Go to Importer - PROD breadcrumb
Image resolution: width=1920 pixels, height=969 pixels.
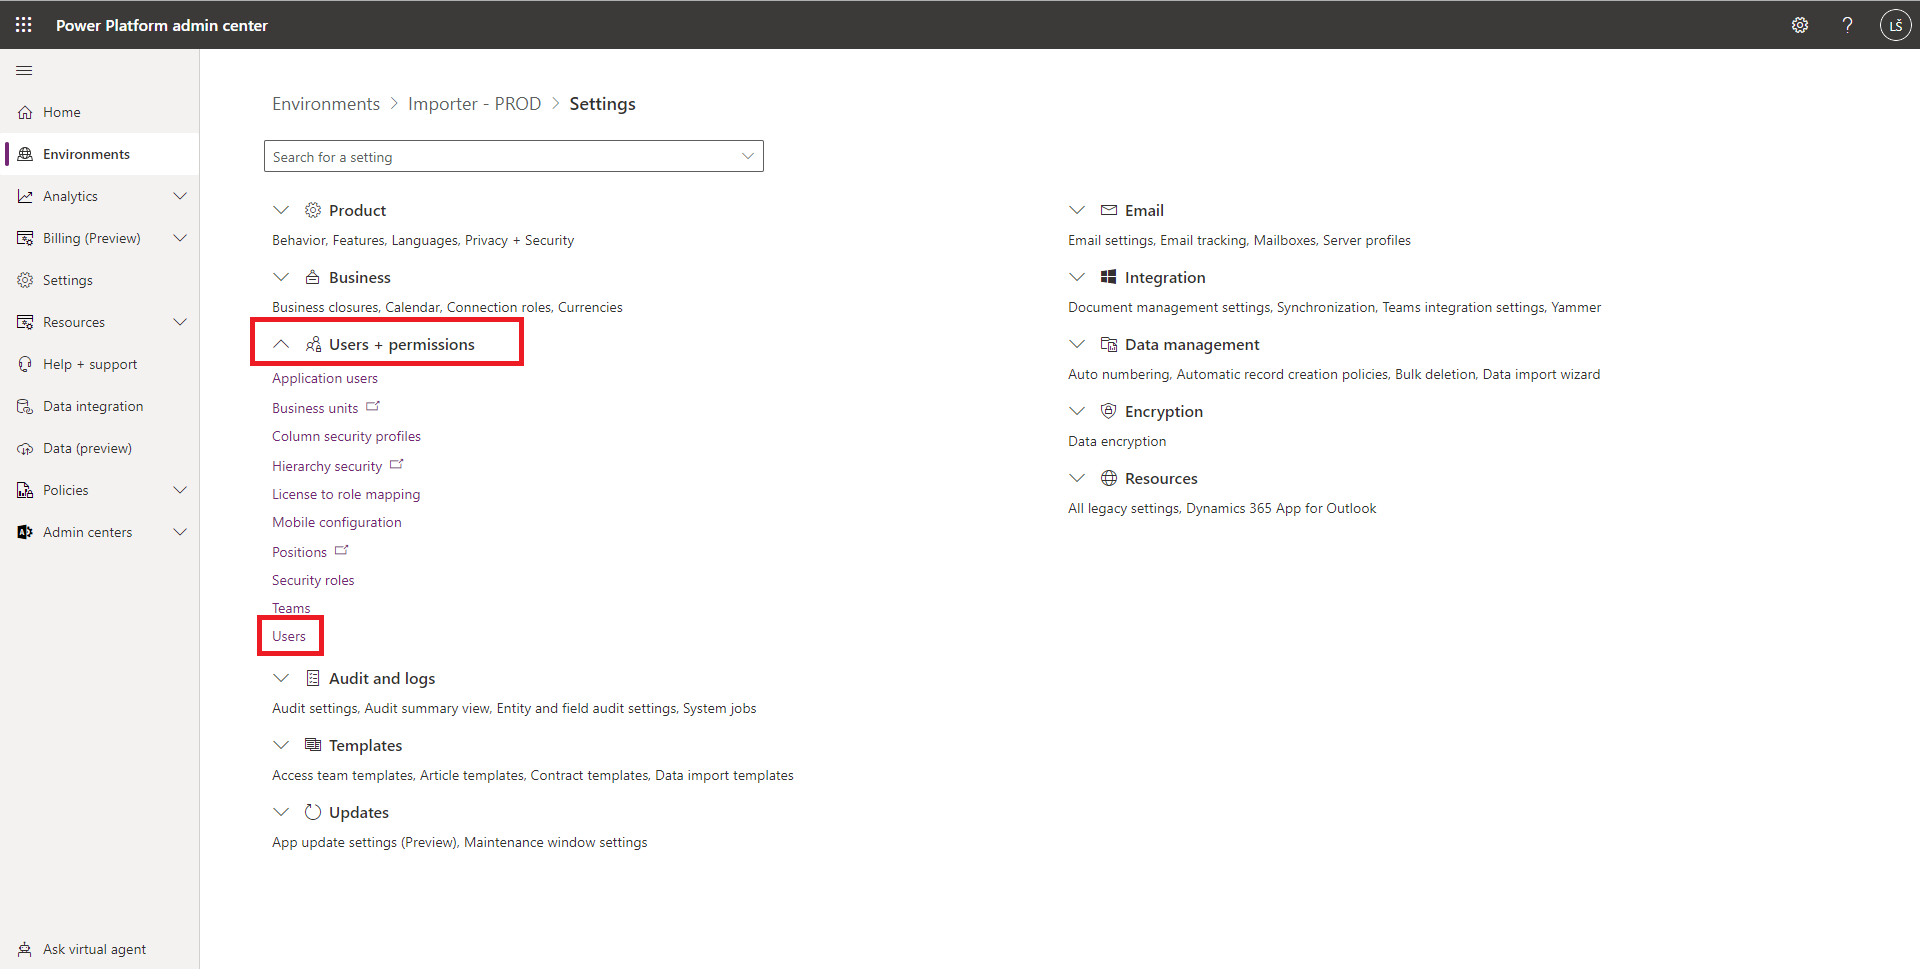[x=474, y=104]
